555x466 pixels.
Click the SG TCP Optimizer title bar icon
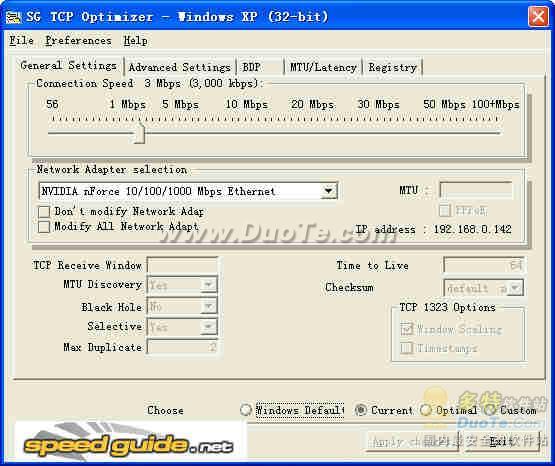[x=13, y=17]
